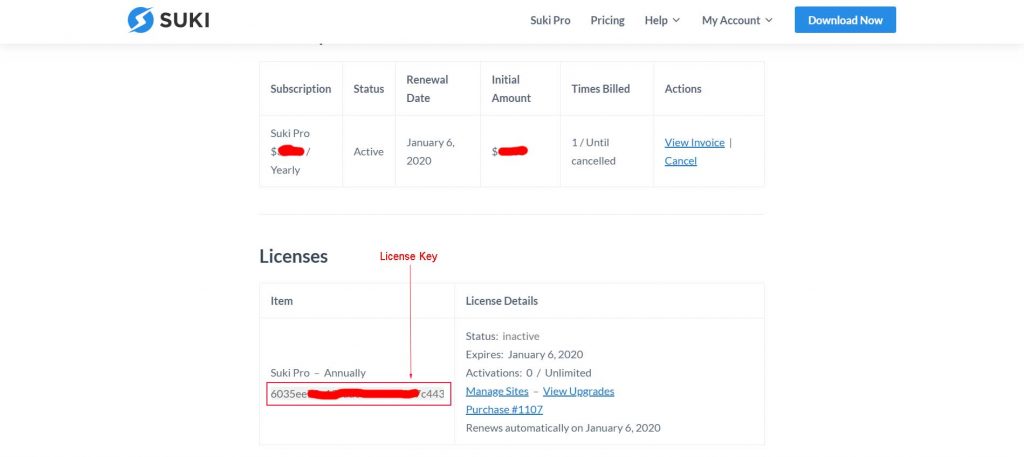Click the Suki Pro – Annually text
Image resolution: width=1024 pixels, height=457 pixels.
[x=318, y=373]
